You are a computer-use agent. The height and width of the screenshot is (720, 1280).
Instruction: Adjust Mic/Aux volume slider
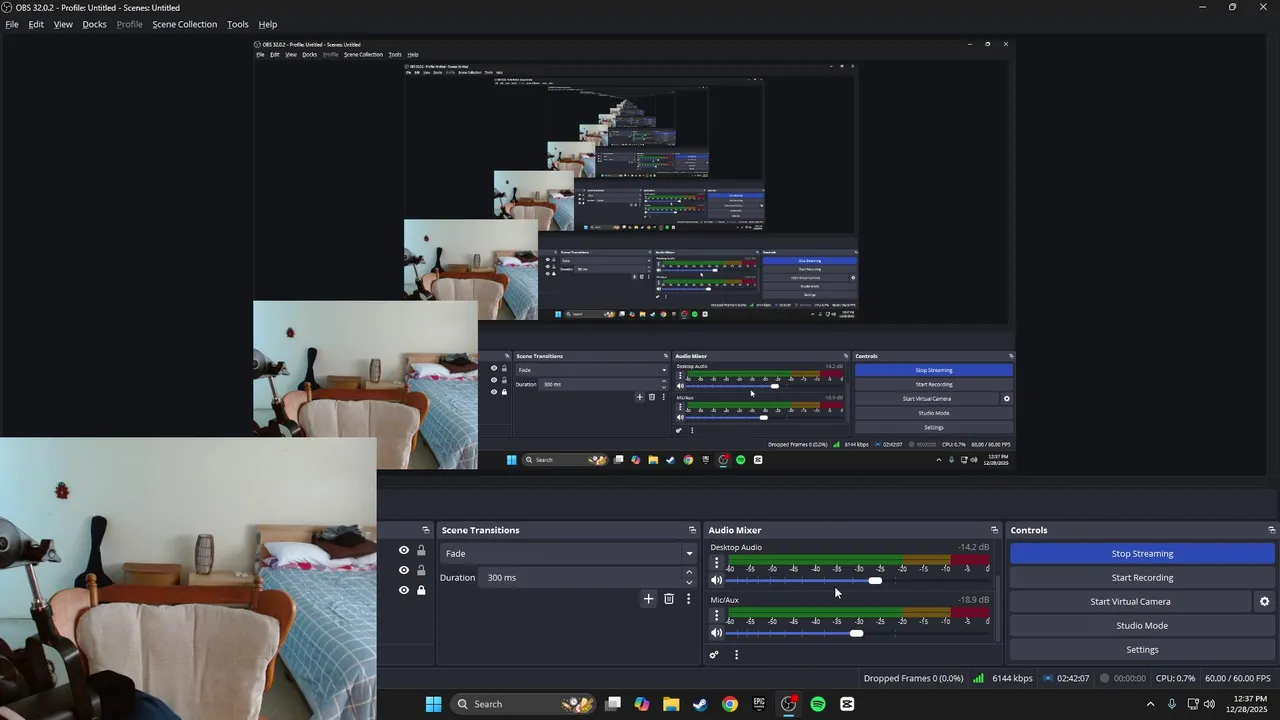(858, 633)
